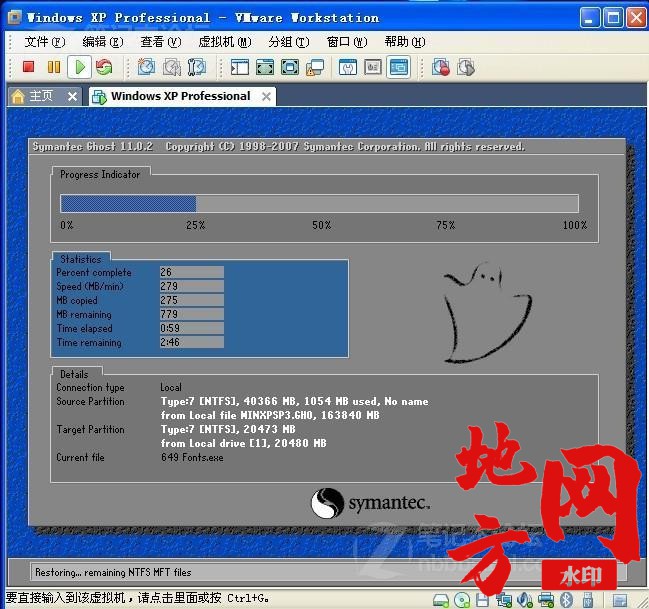Open the 查看(V) menu
The image size is (649, 609).
tap(161, 42)
